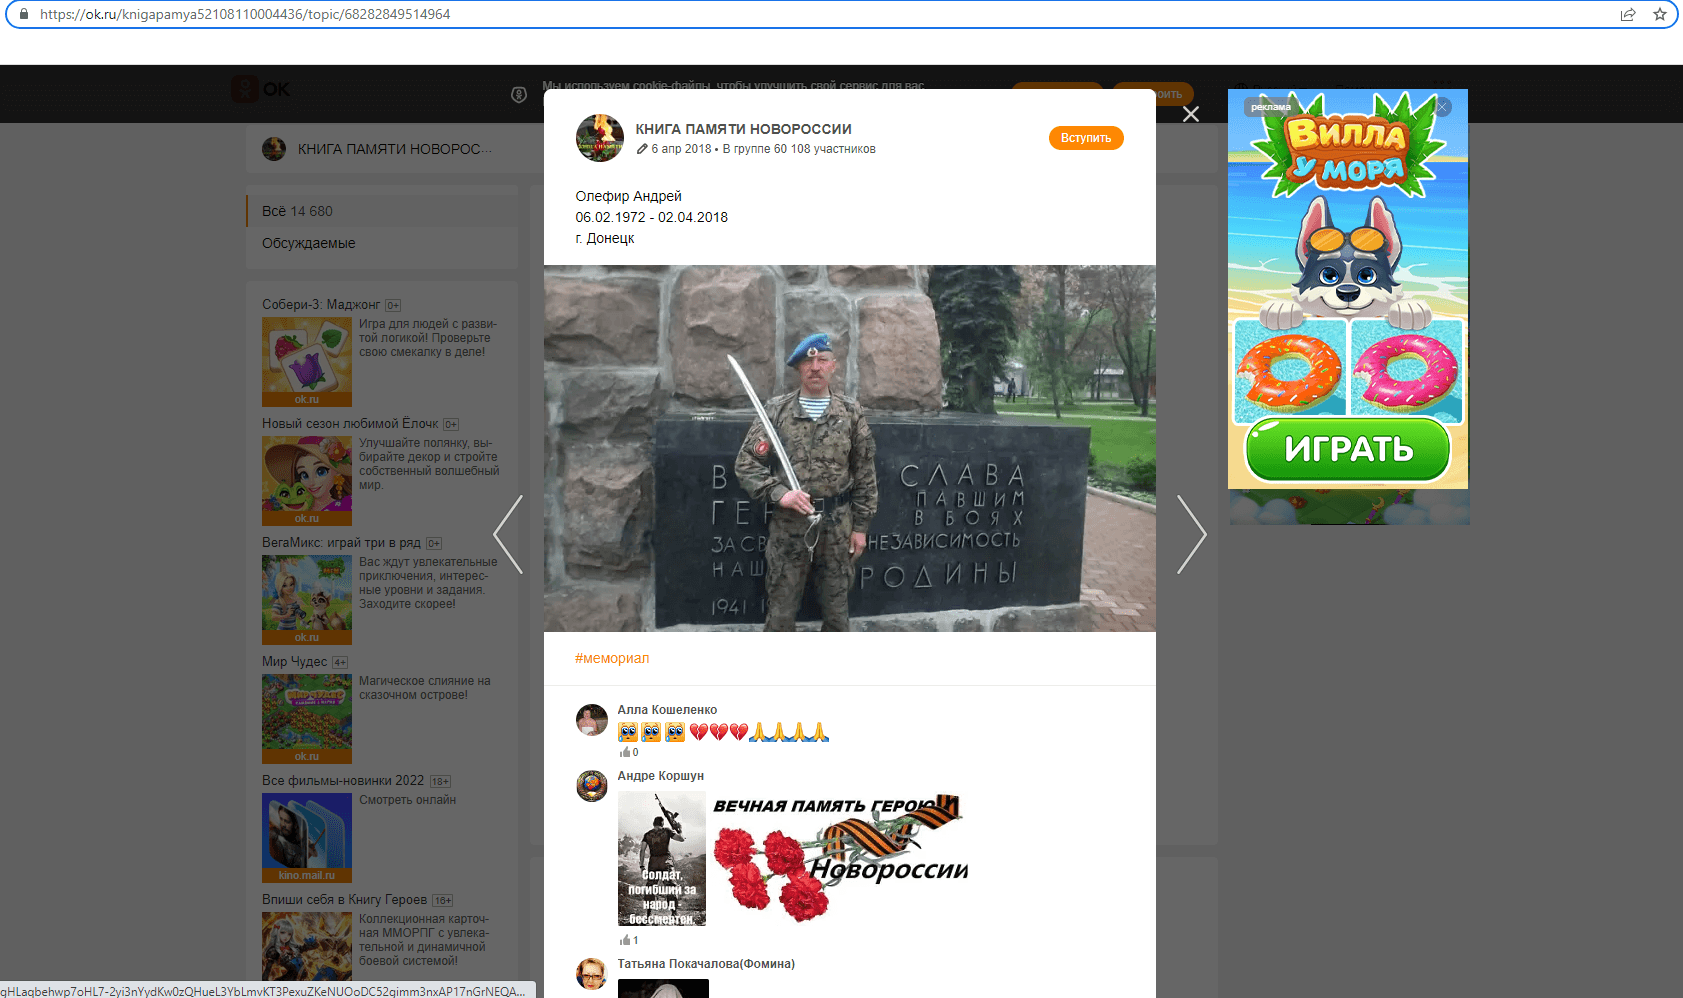Open the group header КНИГА ПАМЯТИ НОВОРОС... in sidebar
Image resolution: width=1683 pixels, height=998 pixels.
[394, 149]
